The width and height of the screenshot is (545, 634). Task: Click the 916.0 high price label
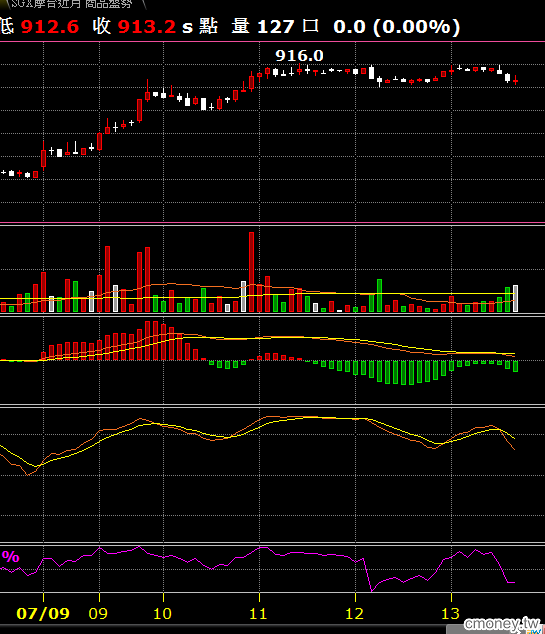pyautogui.click(x=299, y=56)
